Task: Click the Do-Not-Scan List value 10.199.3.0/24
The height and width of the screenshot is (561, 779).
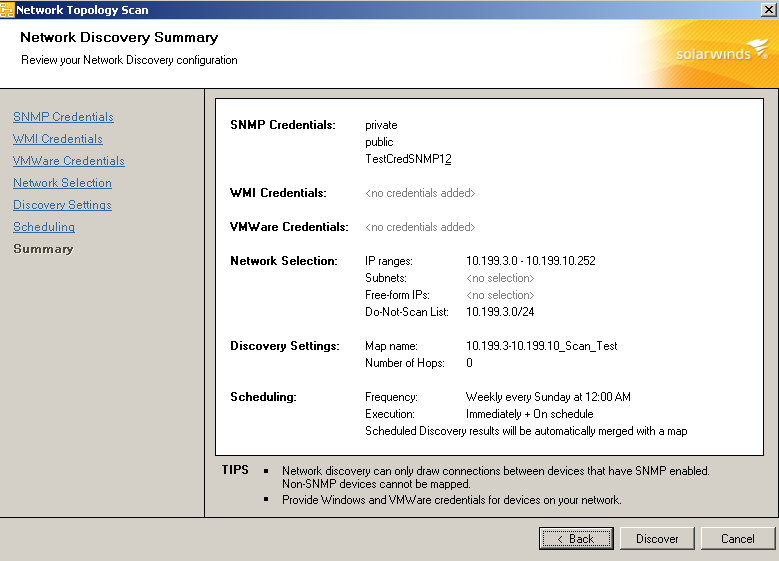Action: 501,312
